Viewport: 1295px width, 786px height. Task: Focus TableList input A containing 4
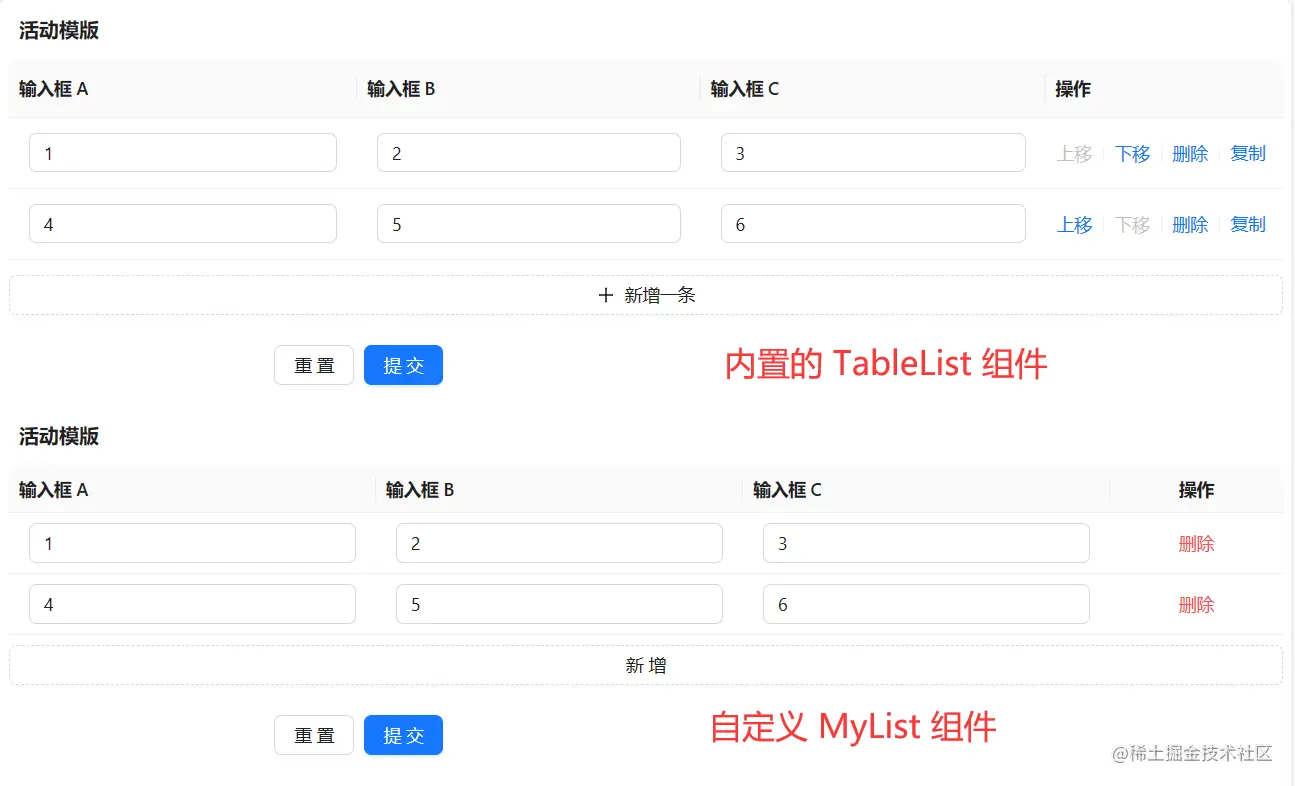(x=183, y=224)
